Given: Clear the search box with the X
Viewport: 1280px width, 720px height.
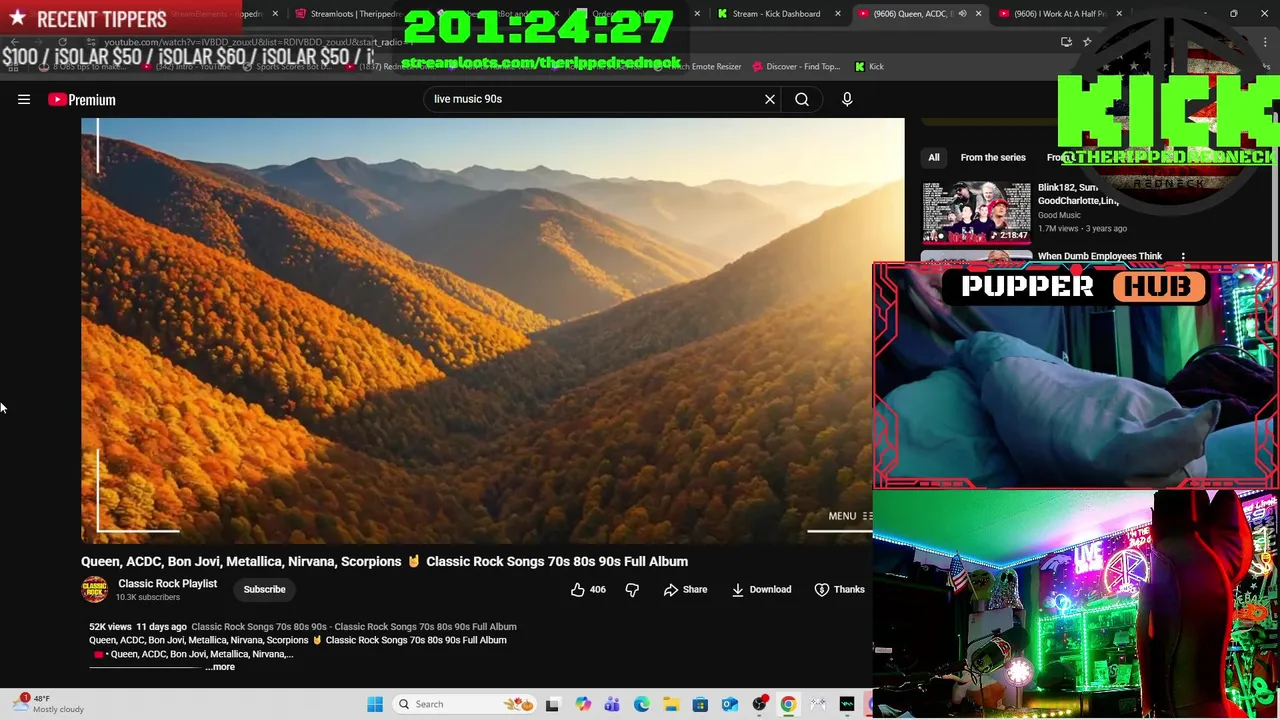Looking at the screenshot, I should coord(770,99).
